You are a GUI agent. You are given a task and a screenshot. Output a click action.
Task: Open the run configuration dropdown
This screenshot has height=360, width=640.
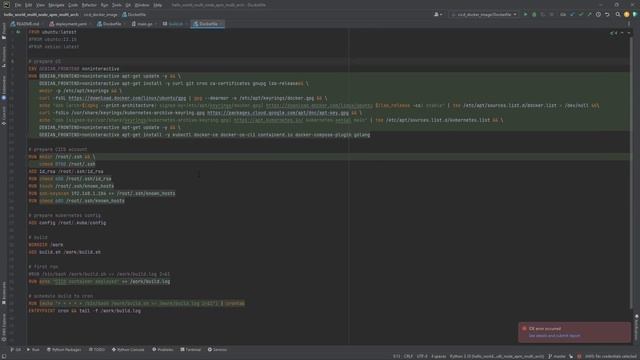[484, 14]
